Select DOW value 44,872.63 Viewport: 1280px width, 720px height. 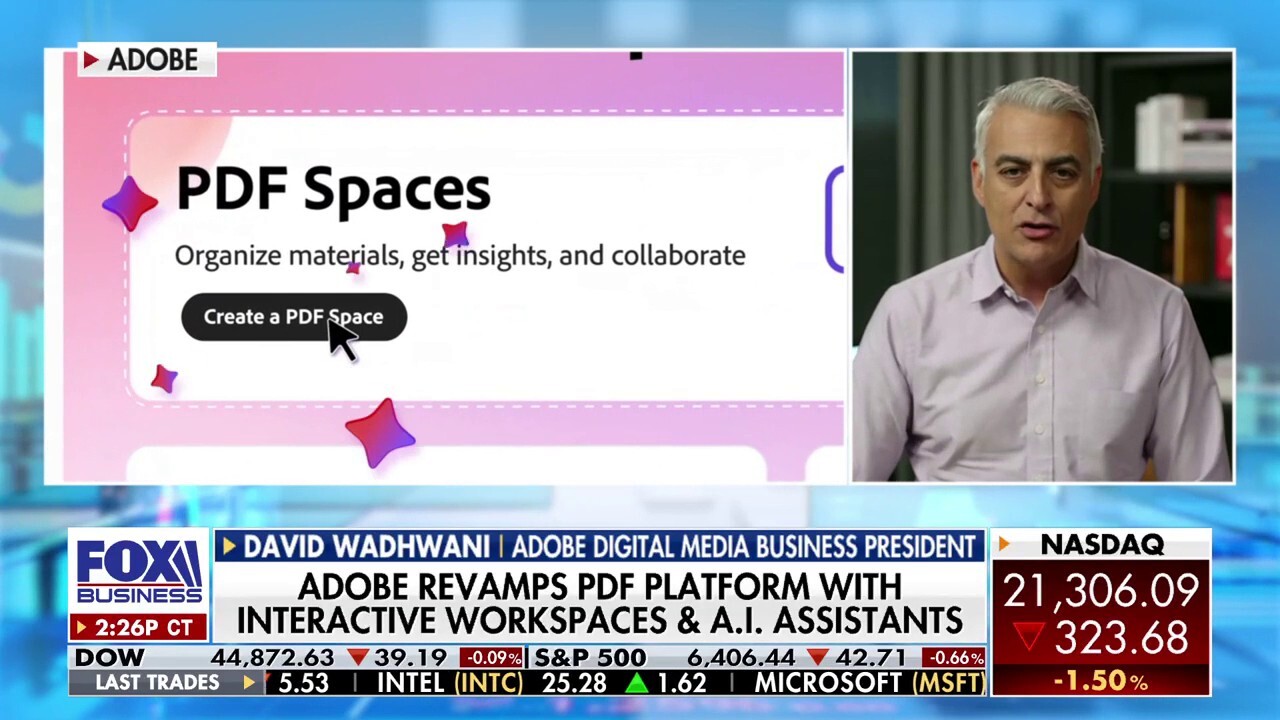pos(272,658)
